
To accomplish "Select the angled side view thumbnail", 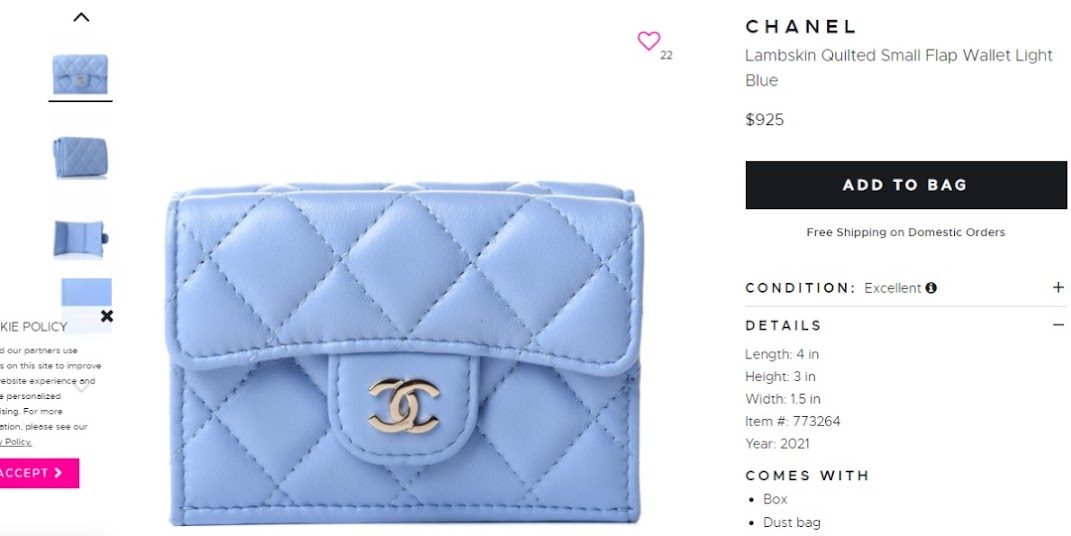I will point(81,157).
